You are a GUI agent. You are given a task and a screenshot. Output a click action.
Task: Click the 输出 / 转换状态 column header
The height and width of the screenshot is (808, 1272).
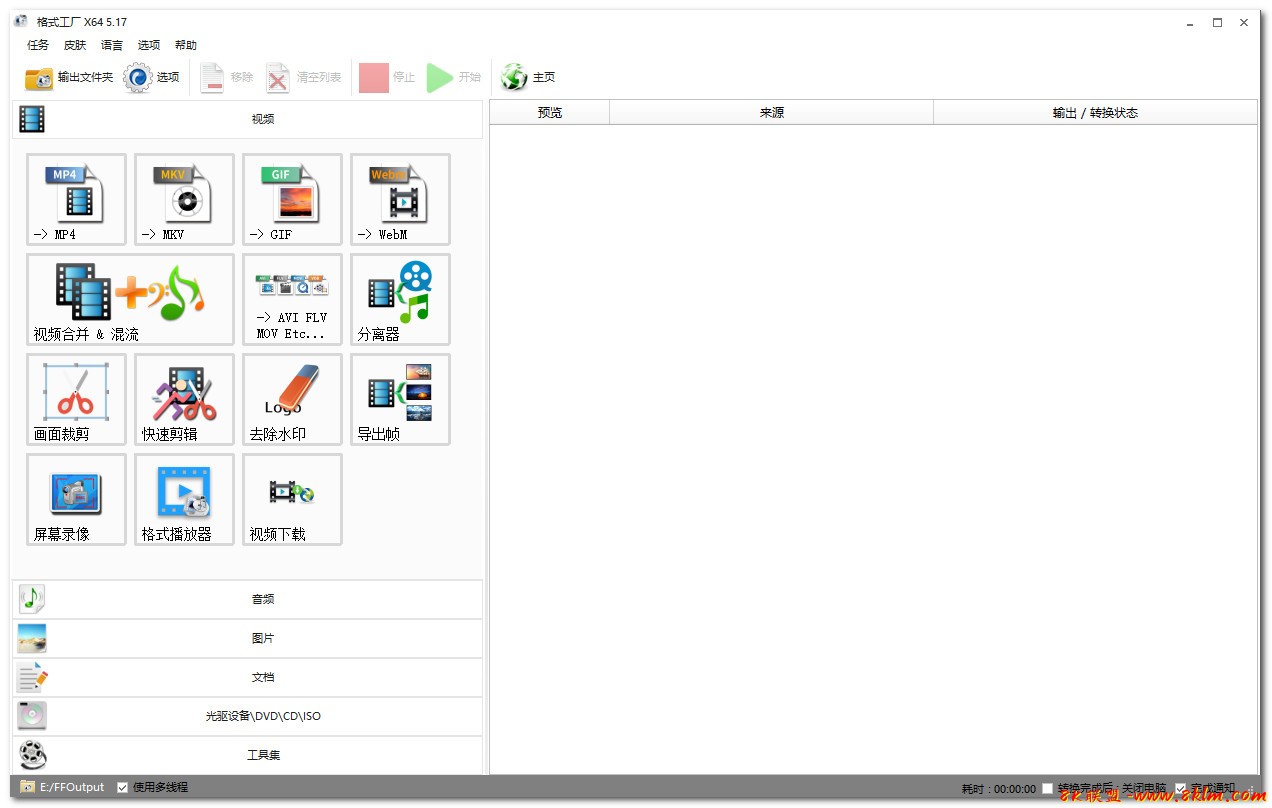1095,113
